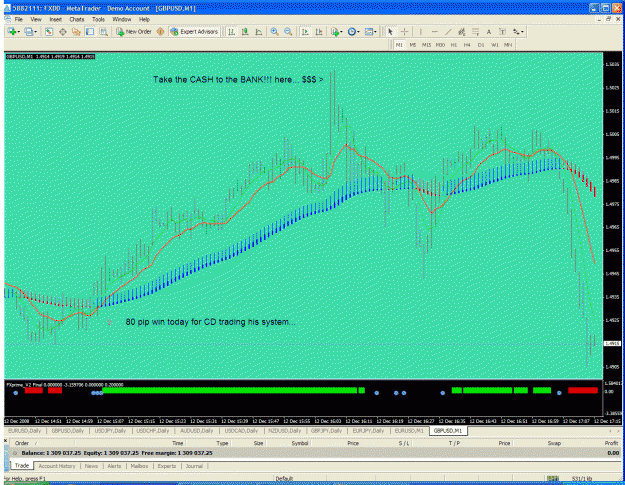Viewport: 625px width, 485px height.
Task: Open the Charts menu
Action: point(77,19)
